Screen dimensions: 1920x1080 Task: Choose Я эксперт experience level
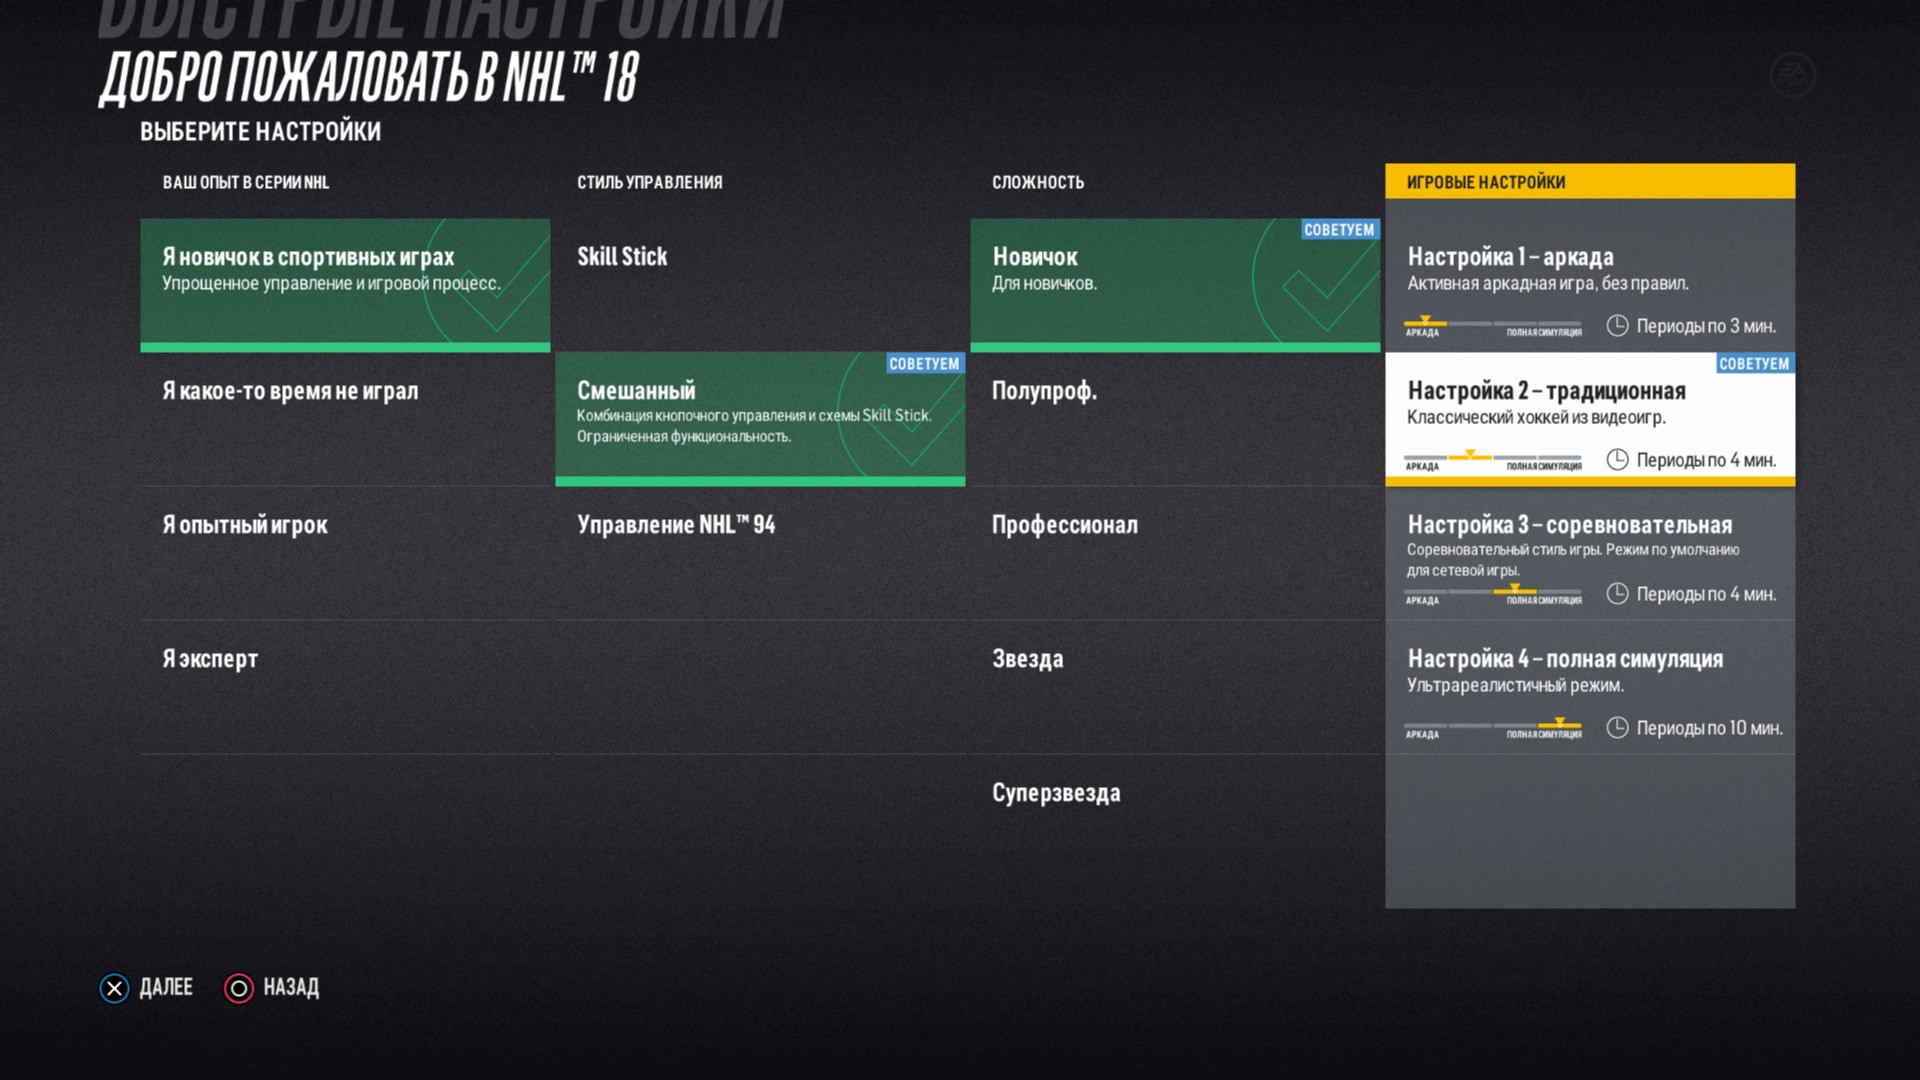[345, 687]
